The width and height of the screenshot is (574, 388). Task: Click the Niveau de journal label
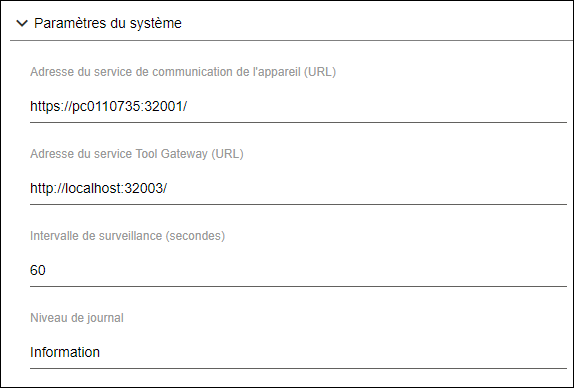[x=77, y=318]
